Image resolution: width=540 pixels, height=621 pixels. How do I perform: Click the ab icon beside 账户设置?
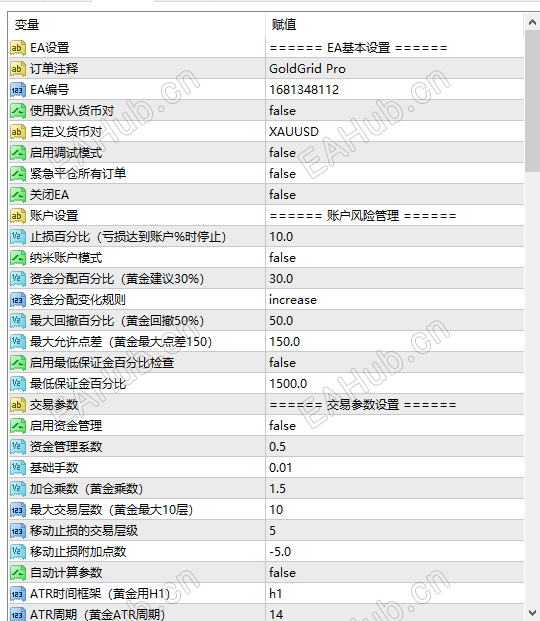(17, 216)
